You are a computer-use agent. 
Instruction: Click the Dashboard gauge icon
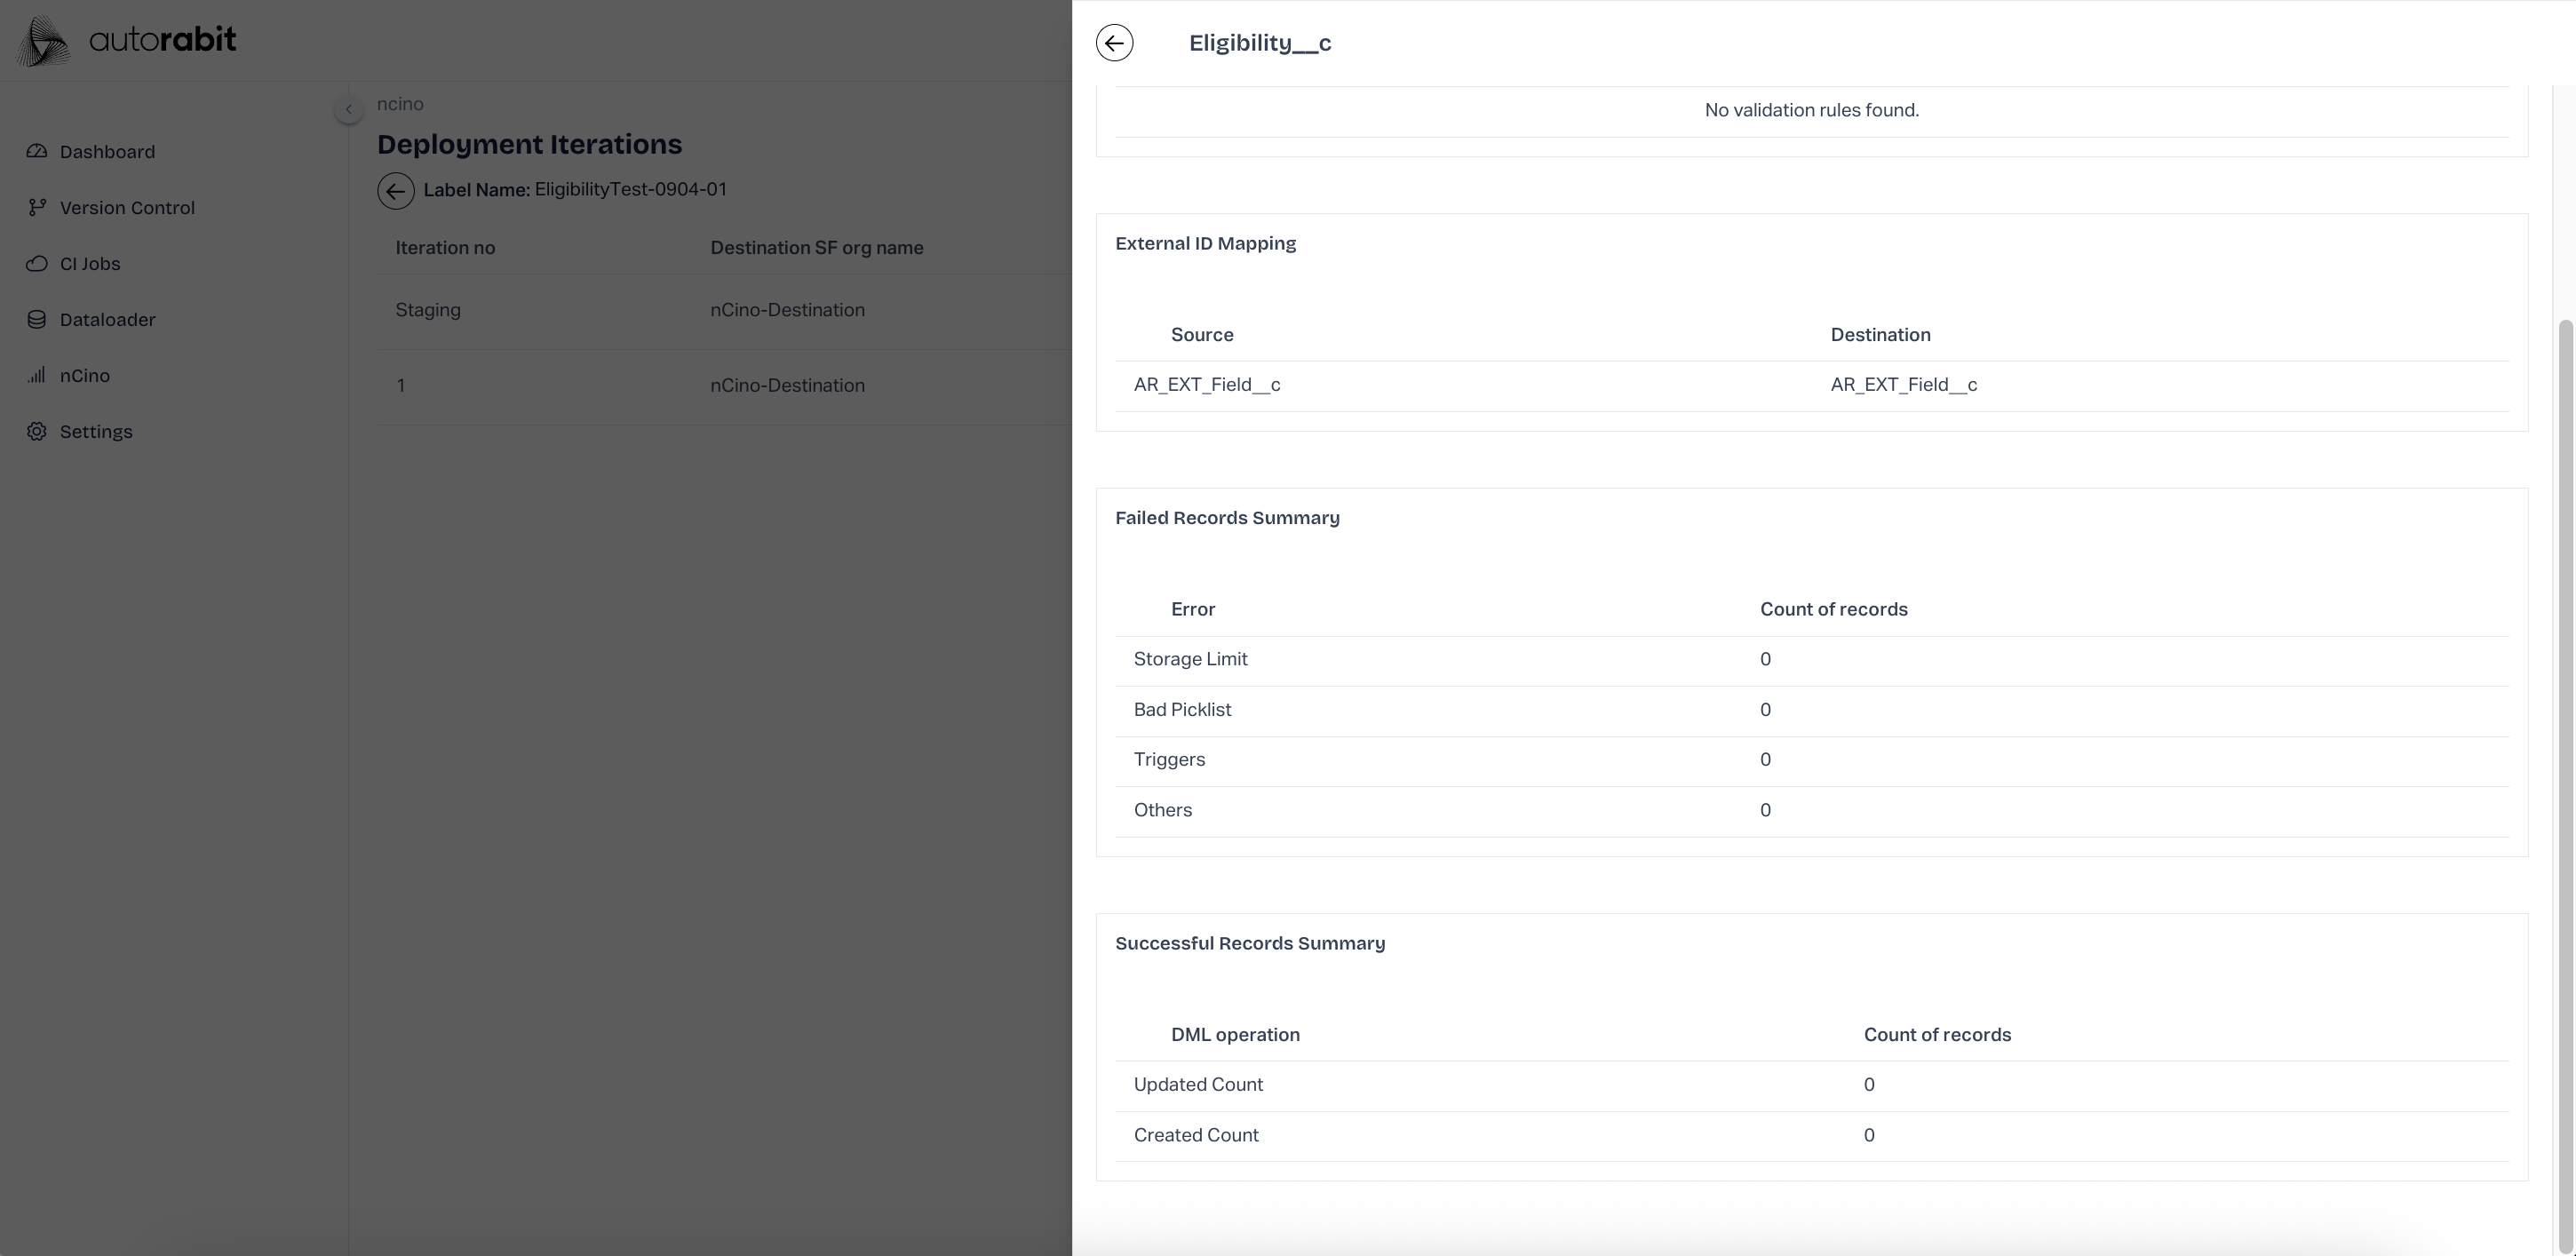coord(37,152)
